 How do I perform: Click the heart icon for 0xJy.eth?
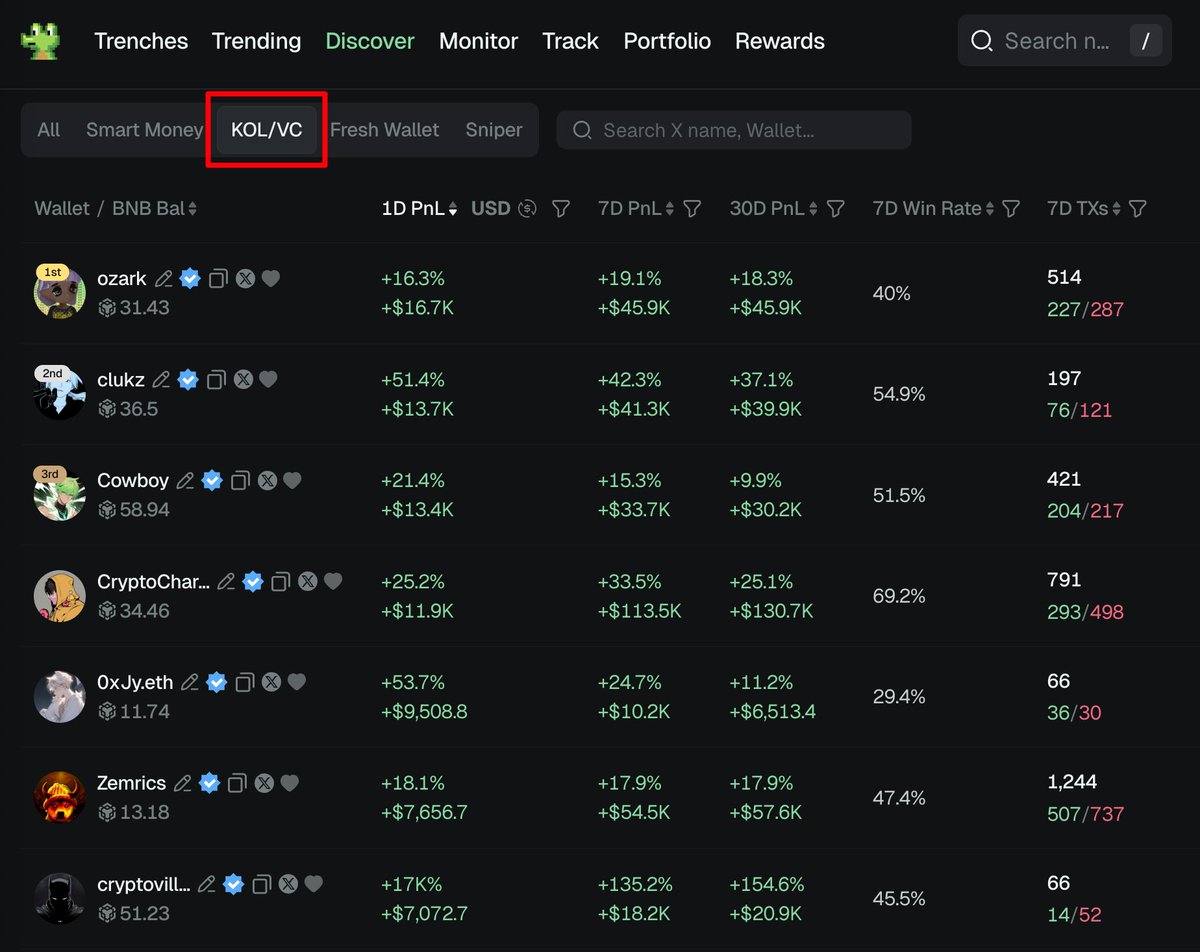pos(296,682)
